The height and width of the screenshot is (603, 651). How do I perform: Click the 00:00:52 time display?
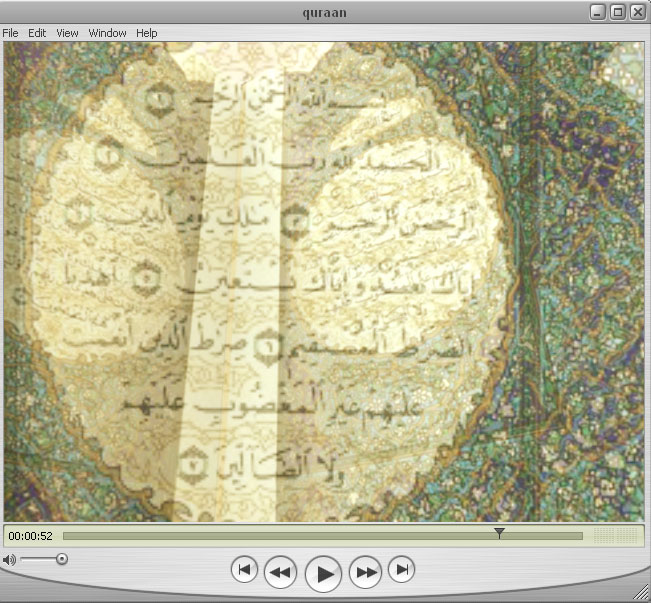pos(30,536)
